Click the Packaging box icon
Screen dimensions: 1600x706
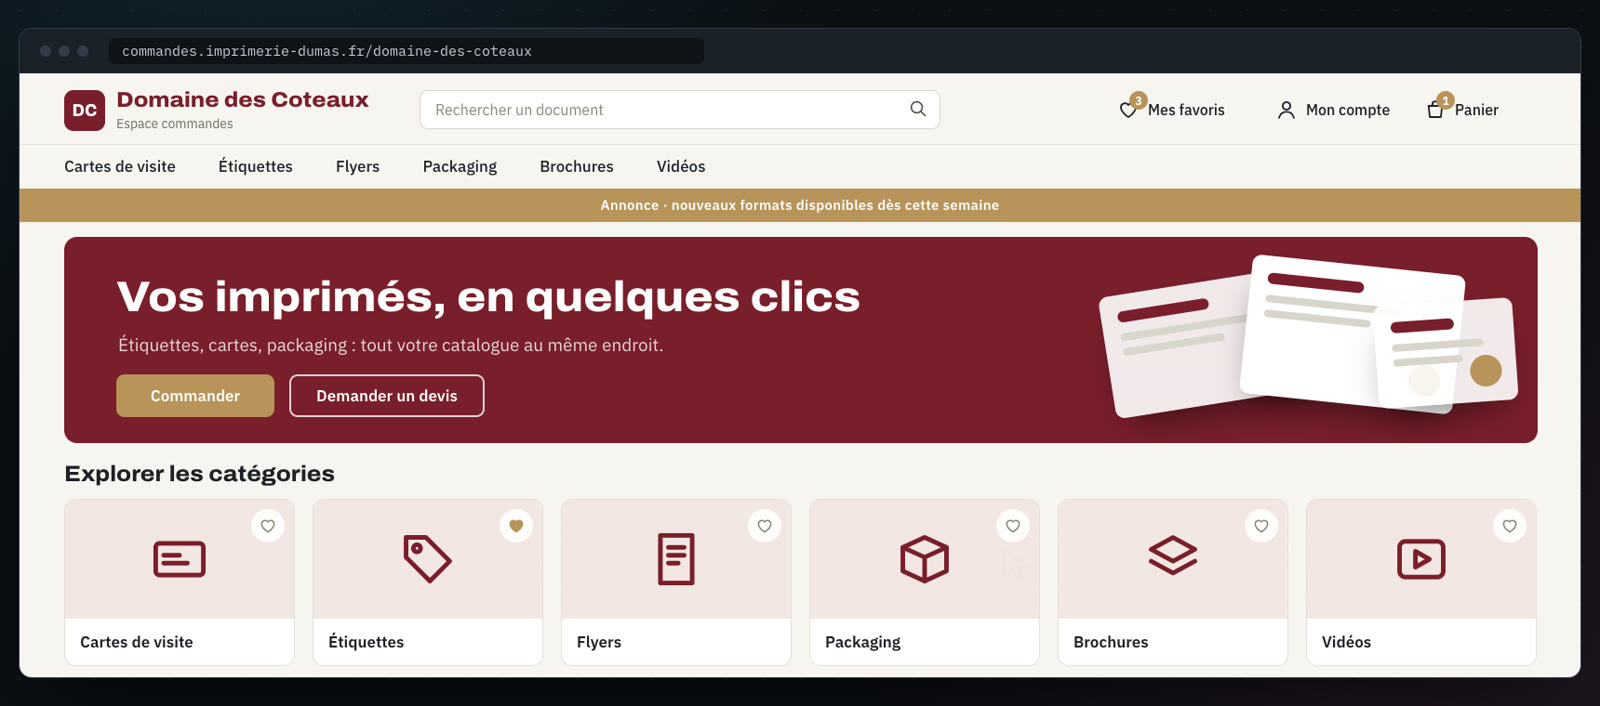pyautogui.click(x=924, y=559)
